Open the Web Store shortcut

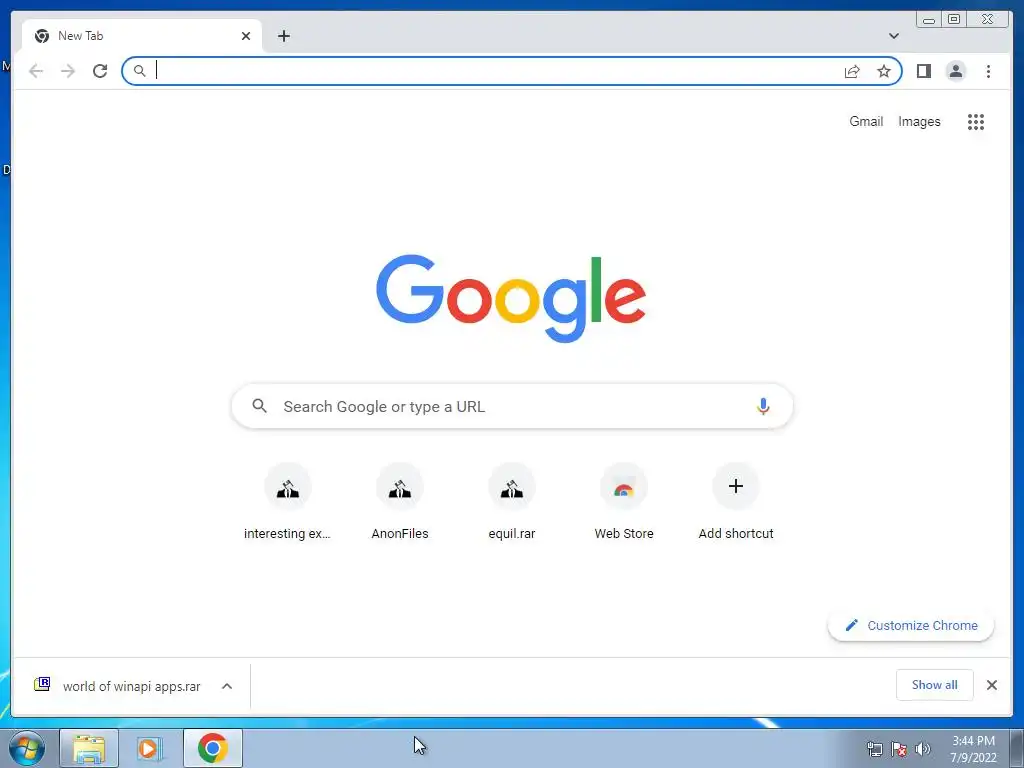pos(624,503)
